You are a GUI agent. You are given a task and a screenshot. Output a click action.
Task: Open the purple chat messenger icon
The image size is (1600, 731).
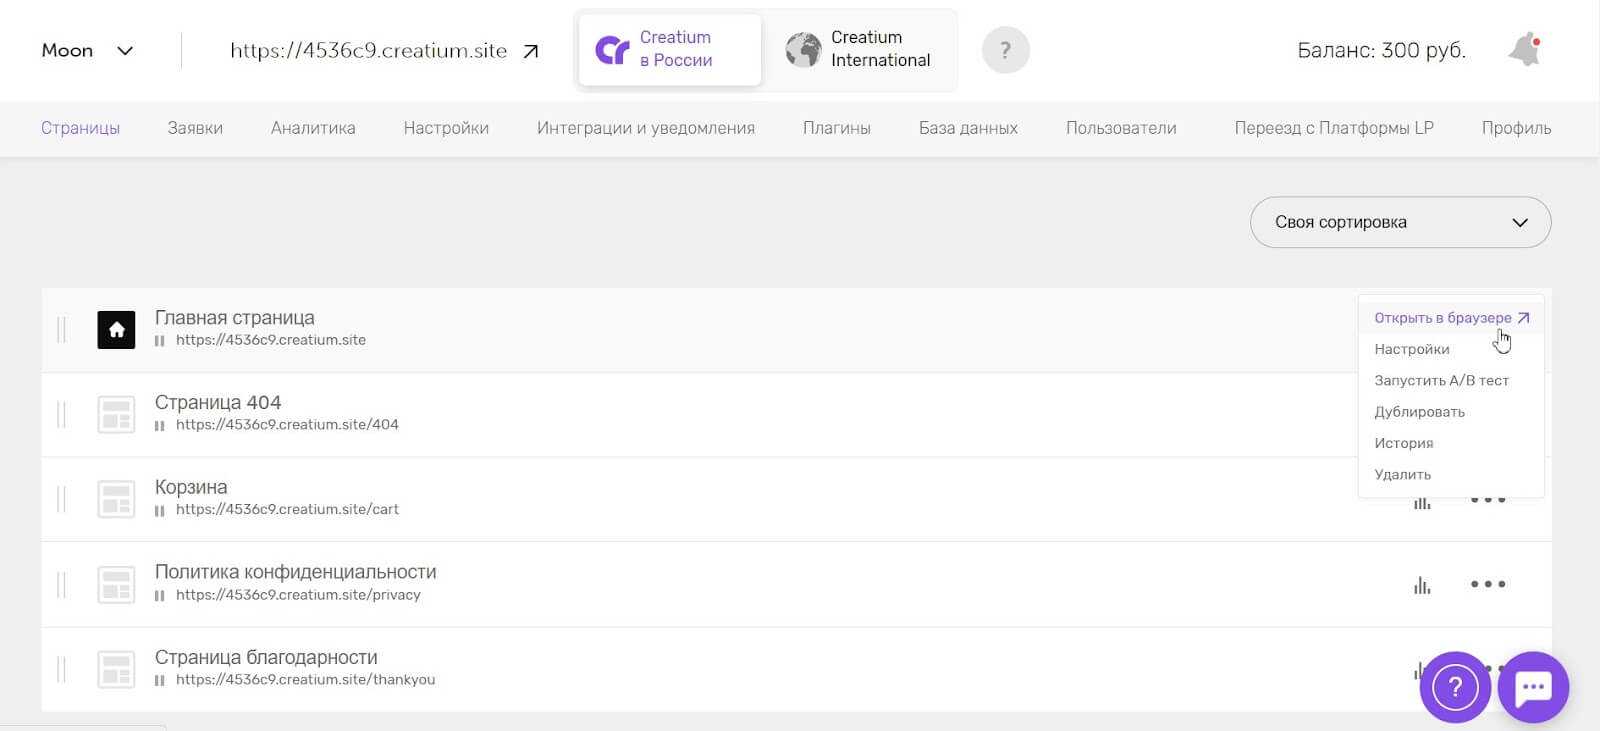point(1533,687)
